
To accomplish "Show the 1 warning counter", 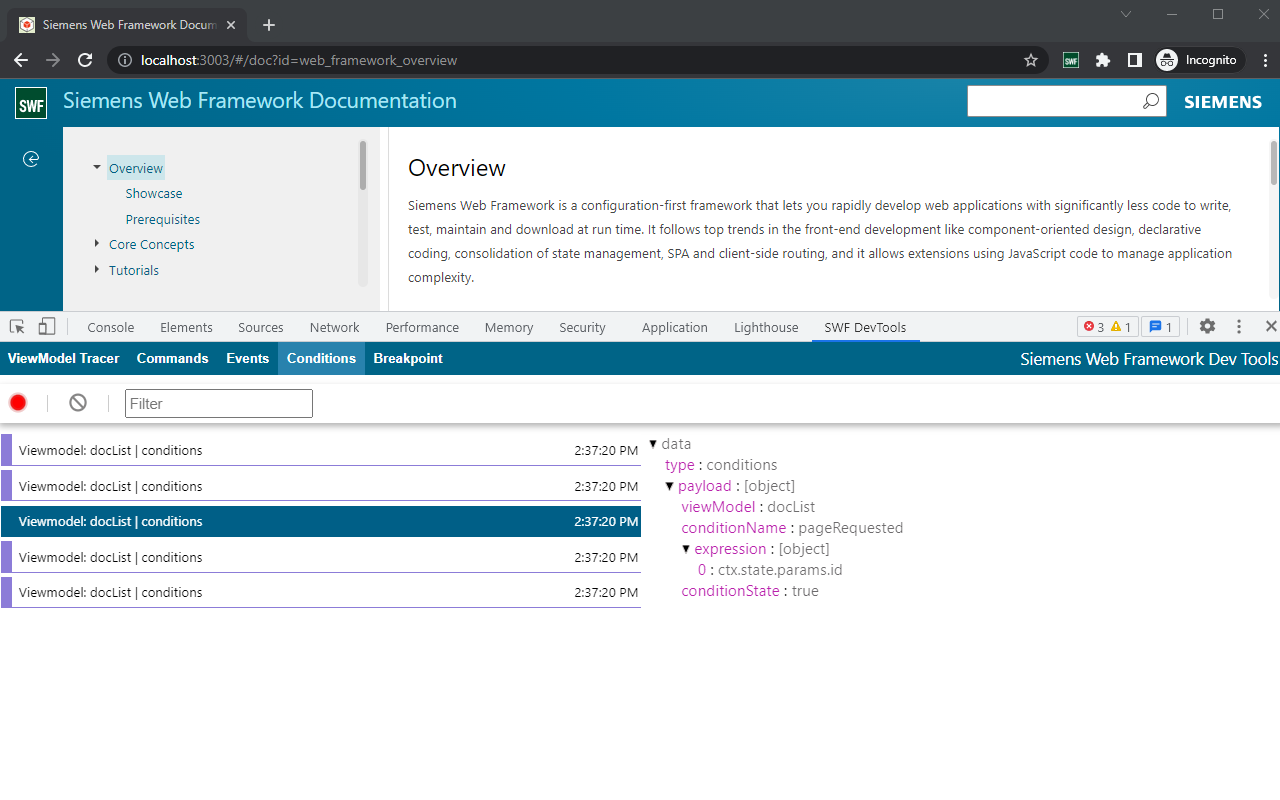I will [1121, 327].
